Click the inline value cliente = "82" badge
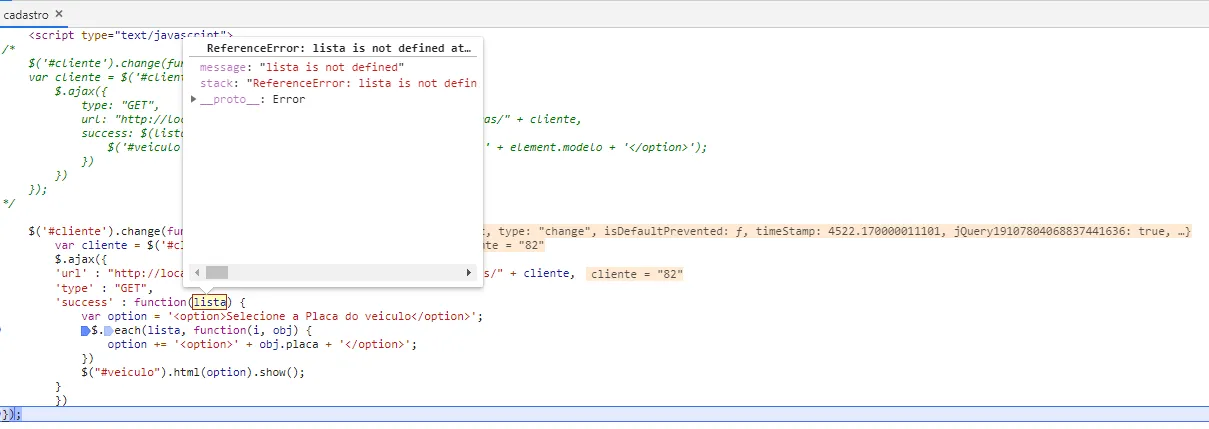 tap(634, 274)
